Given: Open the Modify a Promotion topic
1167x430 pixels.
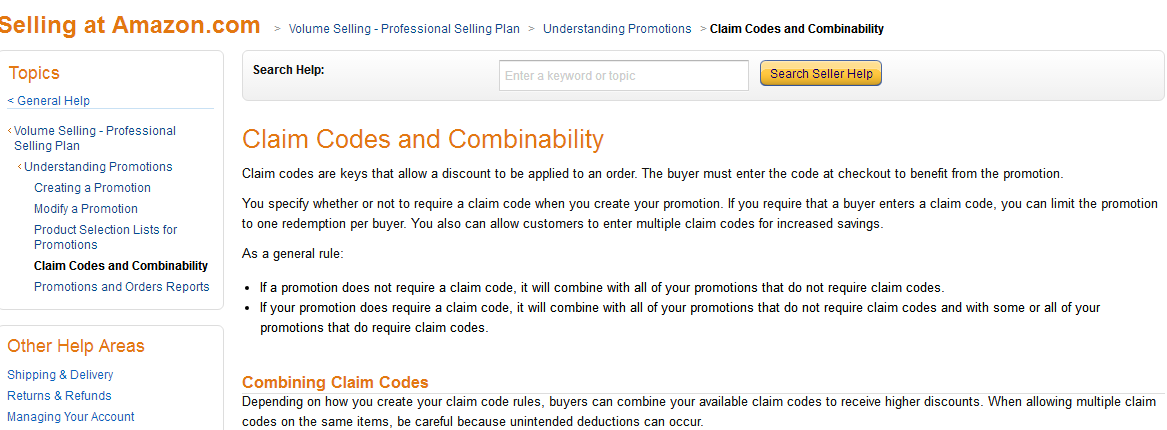Looking at the screenshot, I should tap(86, 209).
